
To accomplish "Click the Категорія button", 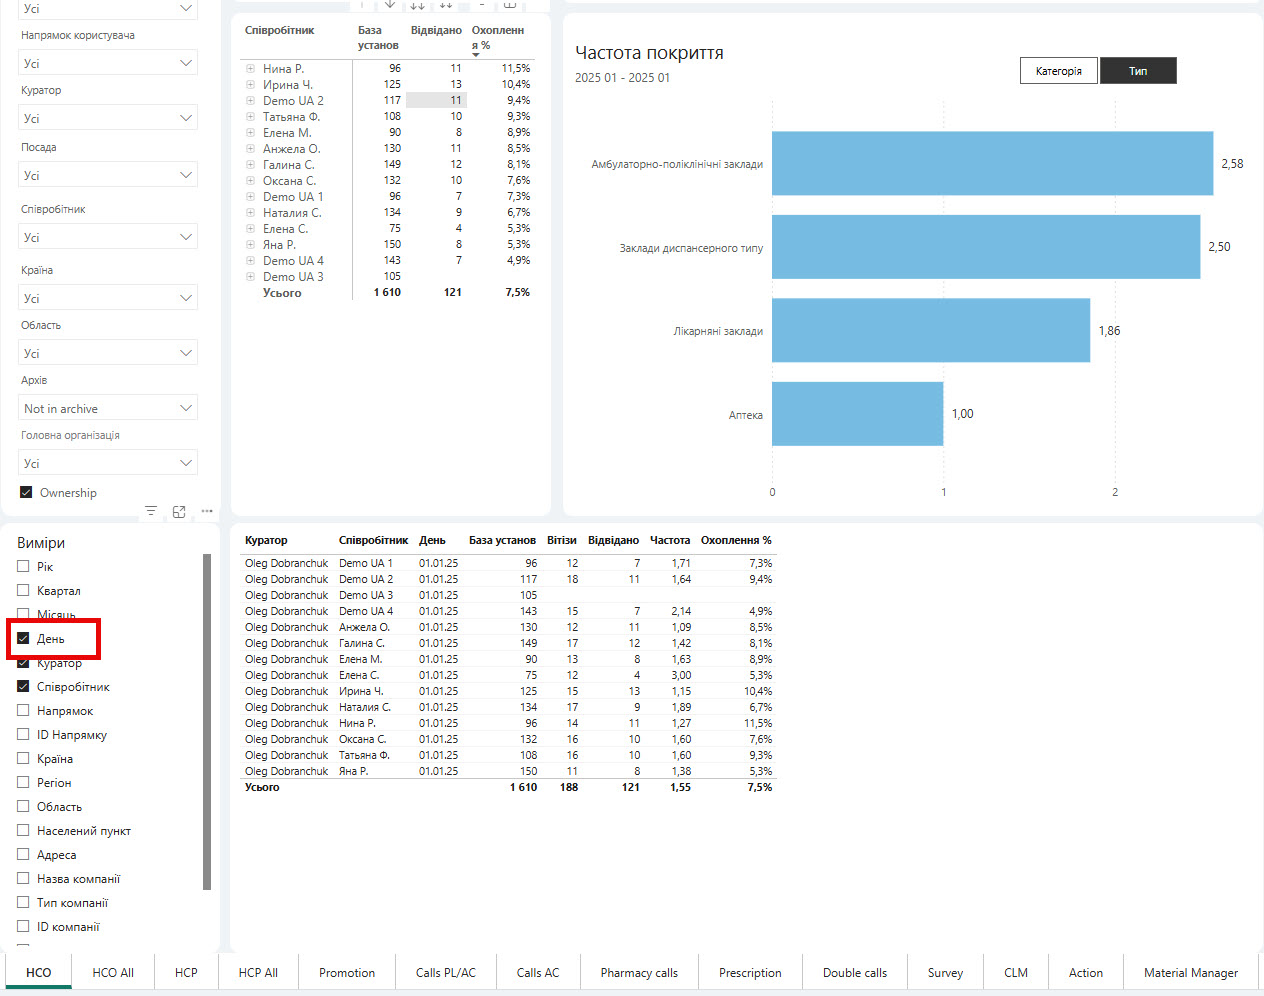I will pyautogui.click(x=1058, y=71).
